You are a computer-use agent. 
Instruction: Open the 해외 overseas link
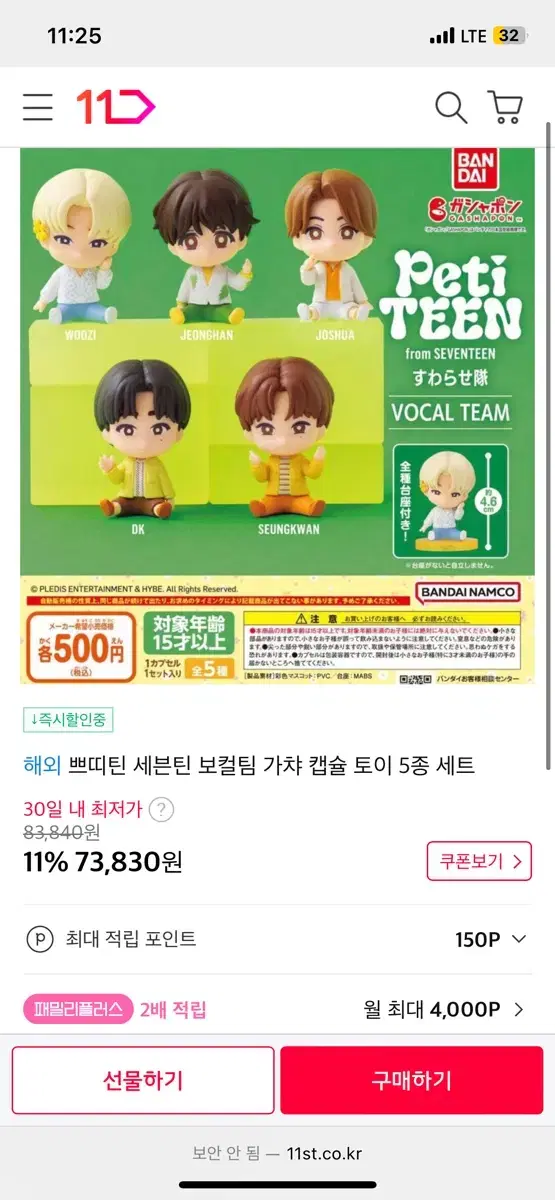click(x=42, y=765)
